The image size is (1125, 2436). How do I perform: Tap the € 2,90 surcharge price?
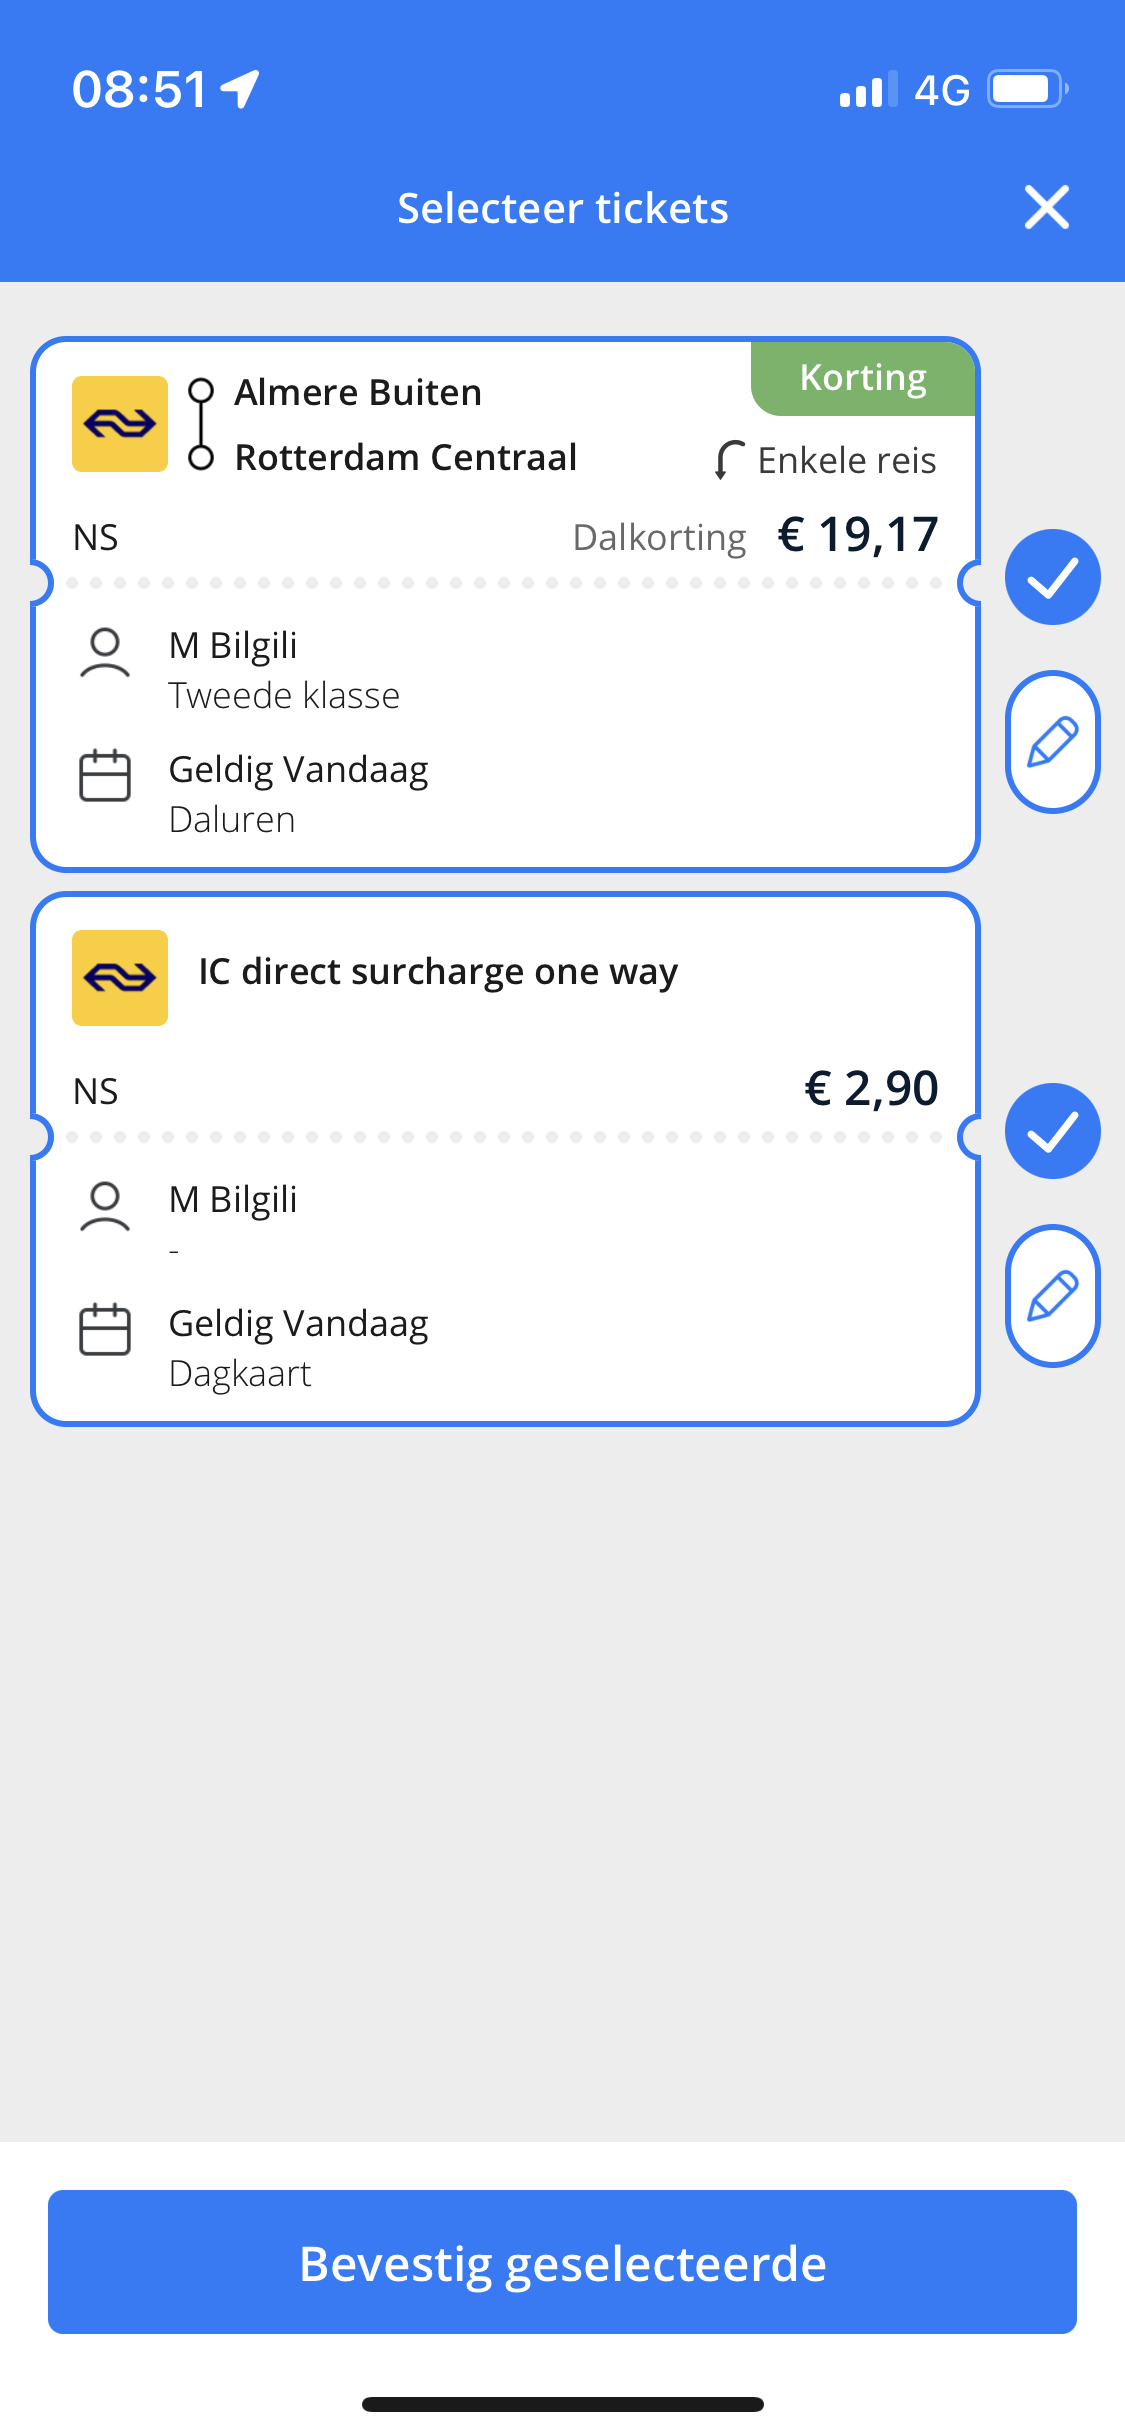871,1088
